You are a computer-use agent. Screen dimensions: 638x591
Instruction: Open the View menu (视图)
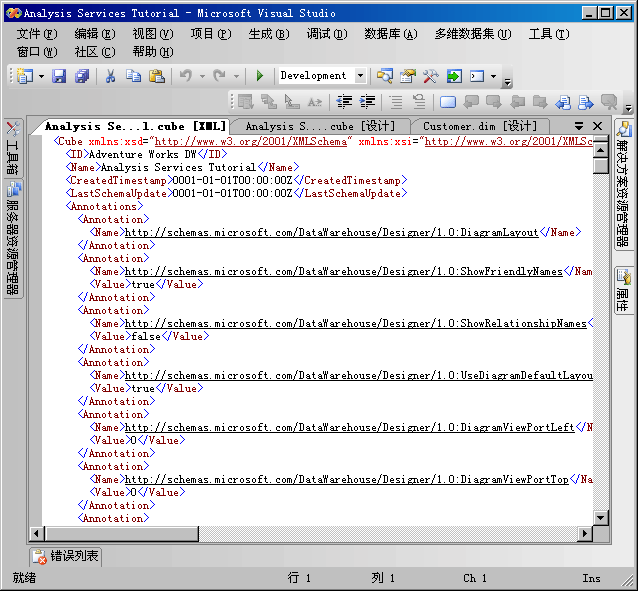(153, 34)
